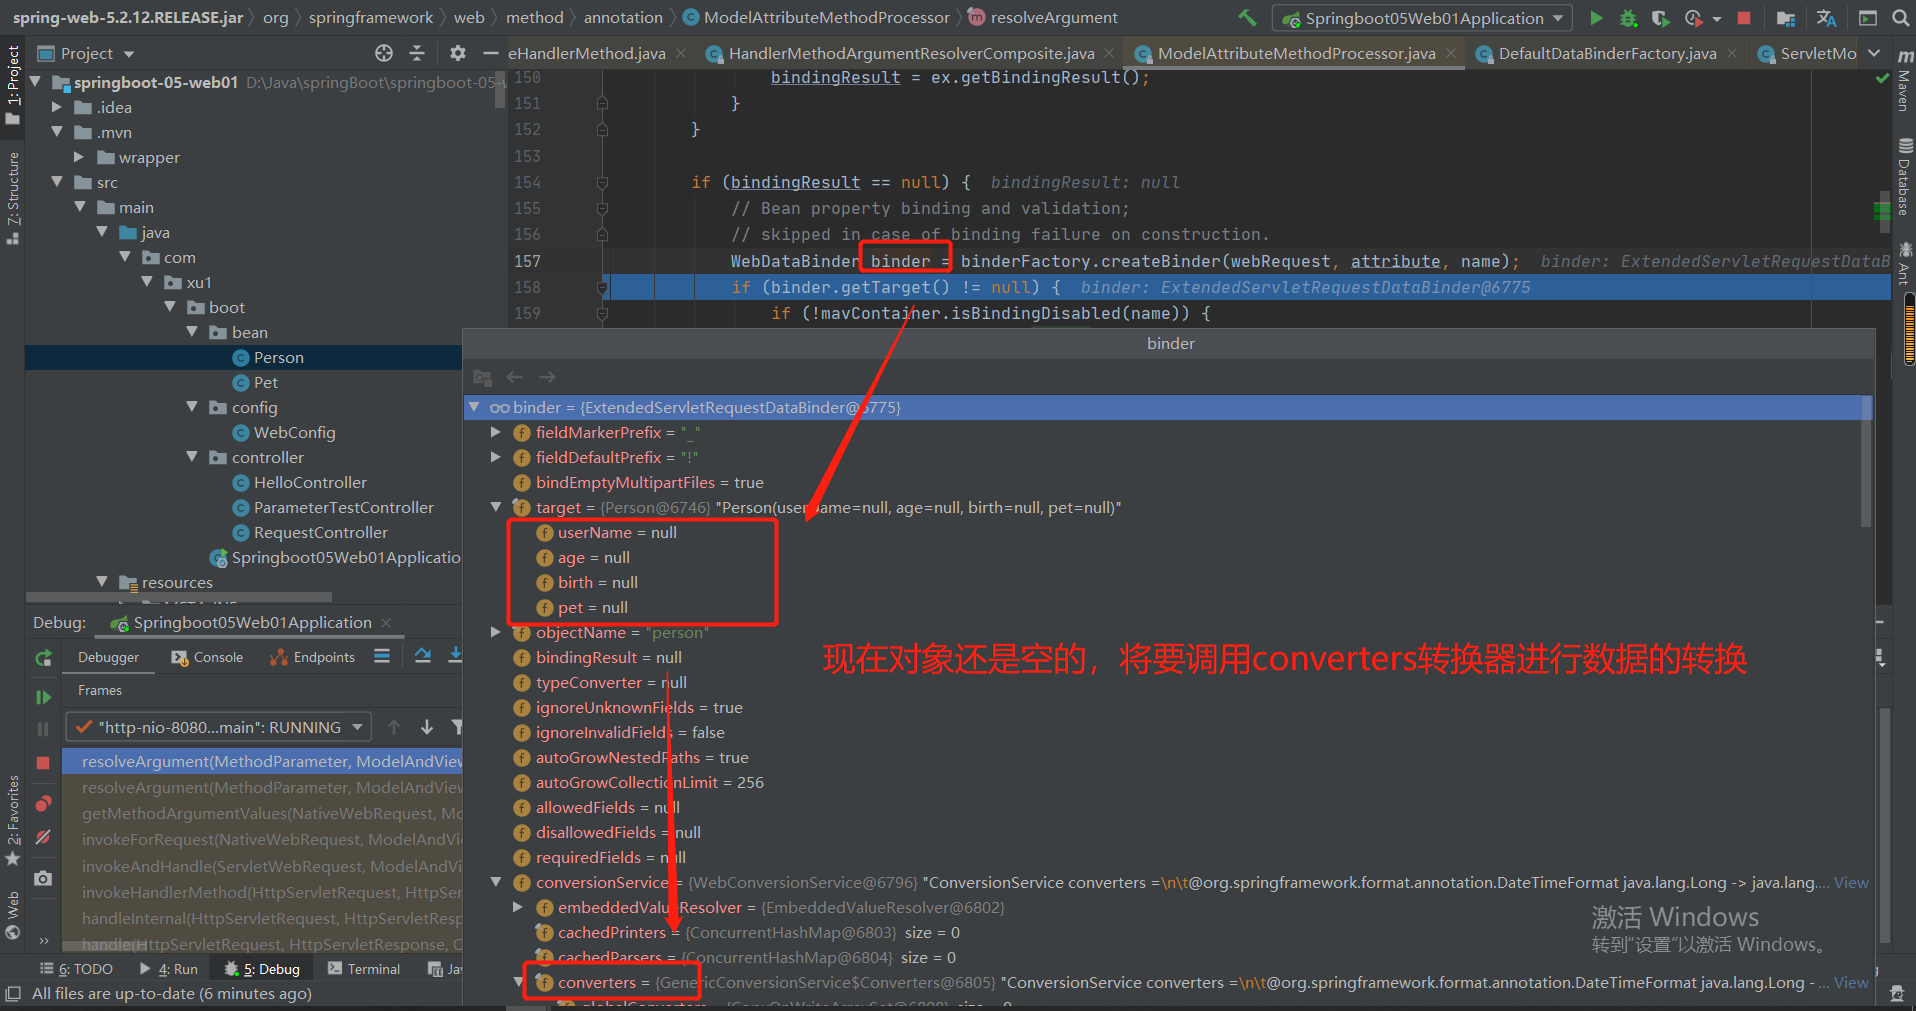Open the Structure side panel
Viewport: 1916px width, 1011px height.
click(13, 198)
